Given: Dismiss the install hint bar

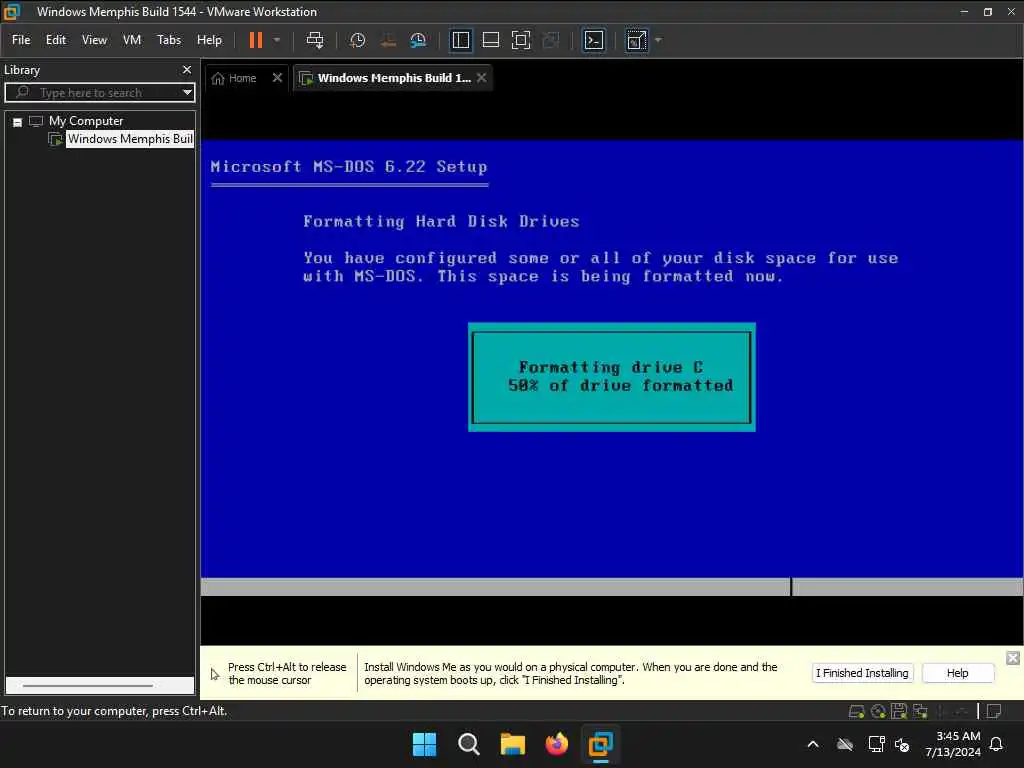Looking at the screenshot, I should (1013, 658).
